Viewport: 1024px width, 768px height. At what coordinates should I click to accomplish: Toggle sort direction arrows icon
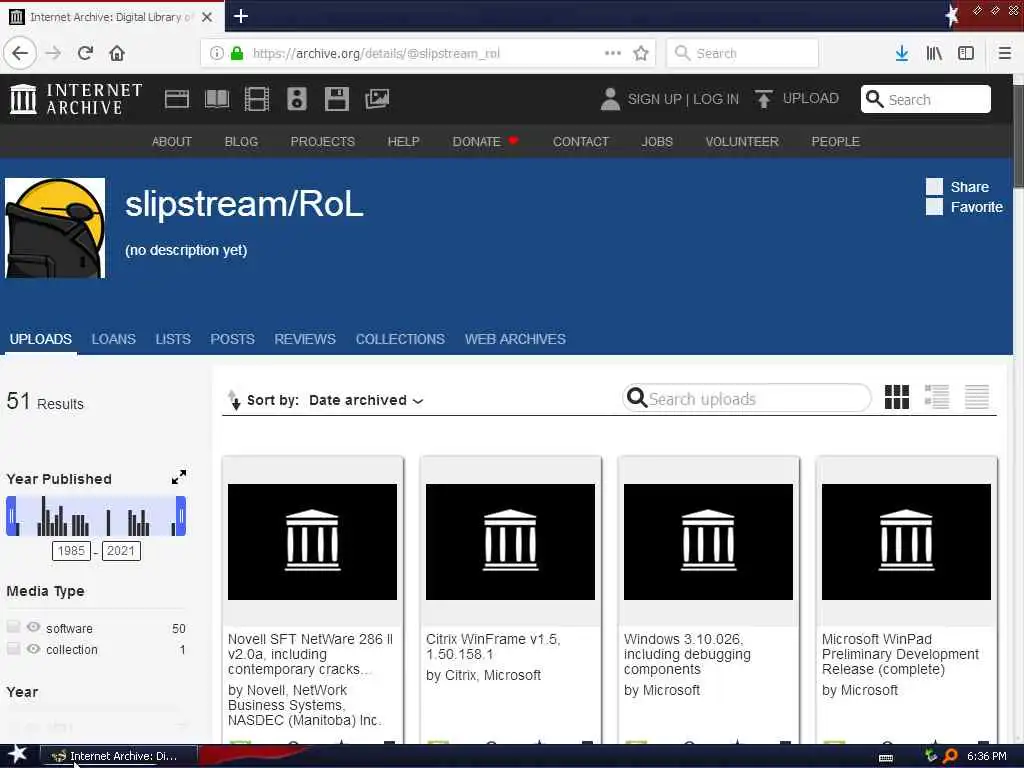[x=234, y=400]
